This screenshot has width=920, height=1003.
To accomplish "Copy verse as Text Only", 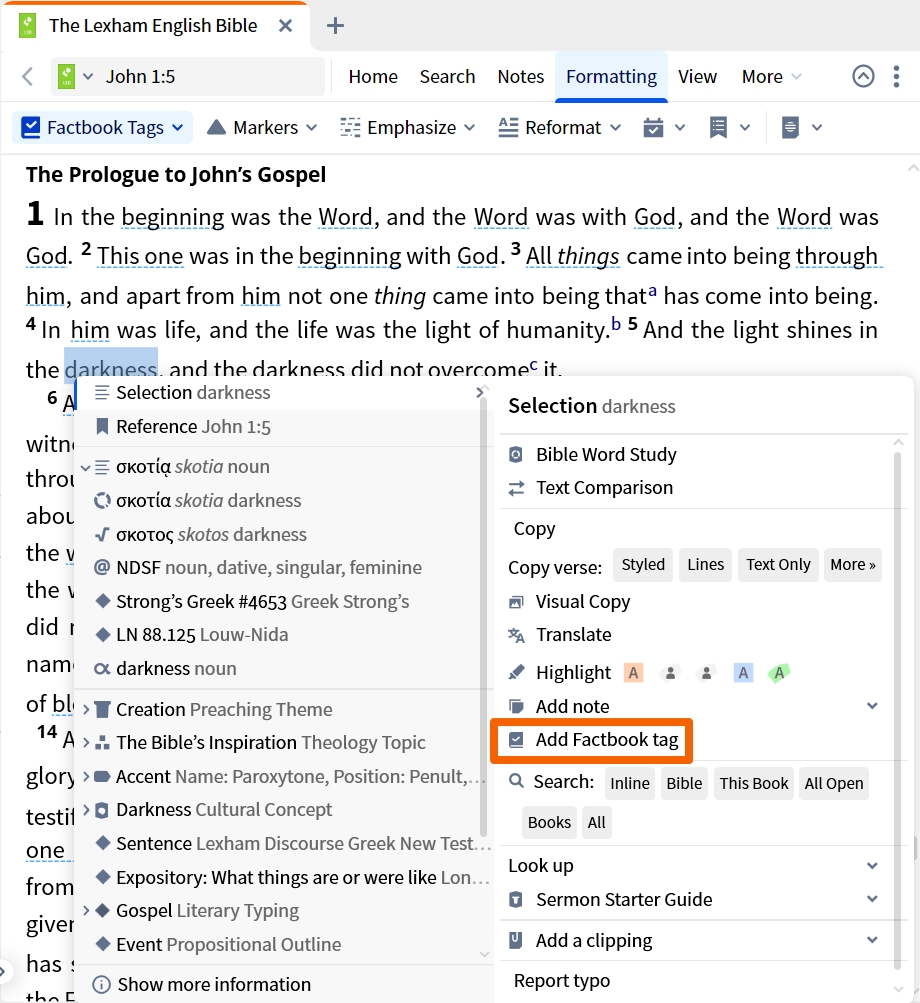I will click(778, 565).
